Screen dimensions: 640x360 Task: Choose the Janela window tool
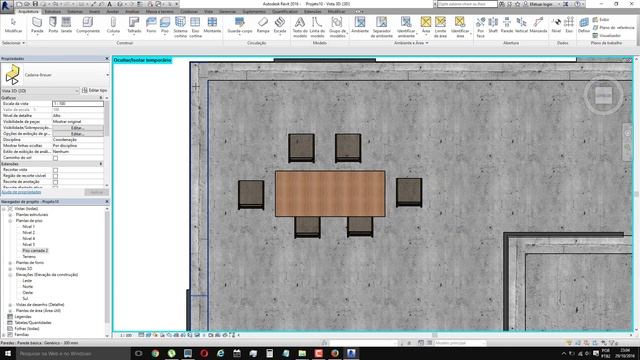66,25
